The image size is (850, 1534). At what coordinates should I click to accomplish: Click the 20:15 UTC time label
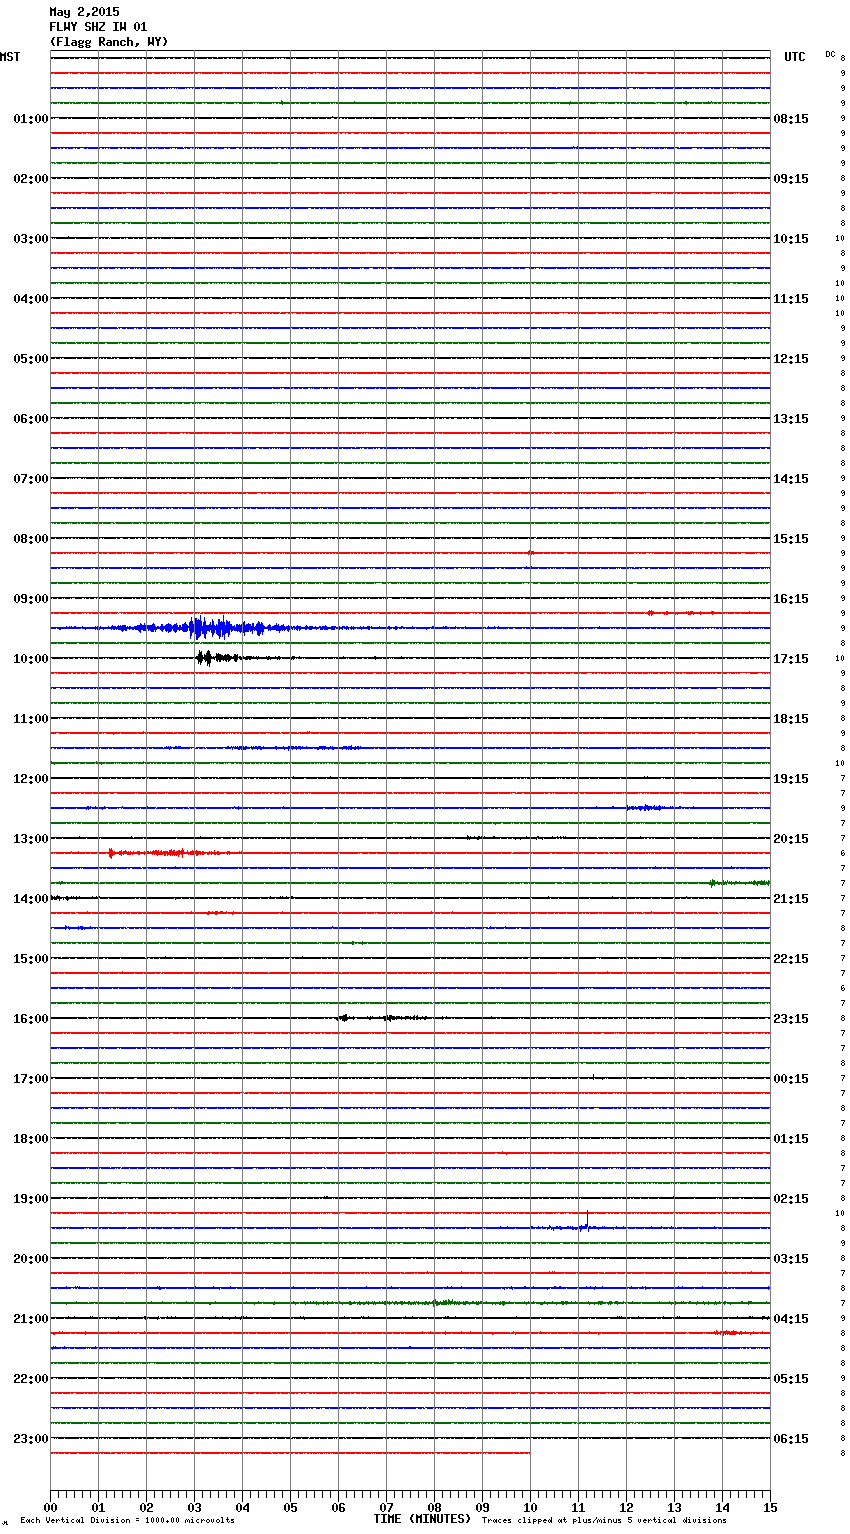pyautogui.click(x=791, y=839)
